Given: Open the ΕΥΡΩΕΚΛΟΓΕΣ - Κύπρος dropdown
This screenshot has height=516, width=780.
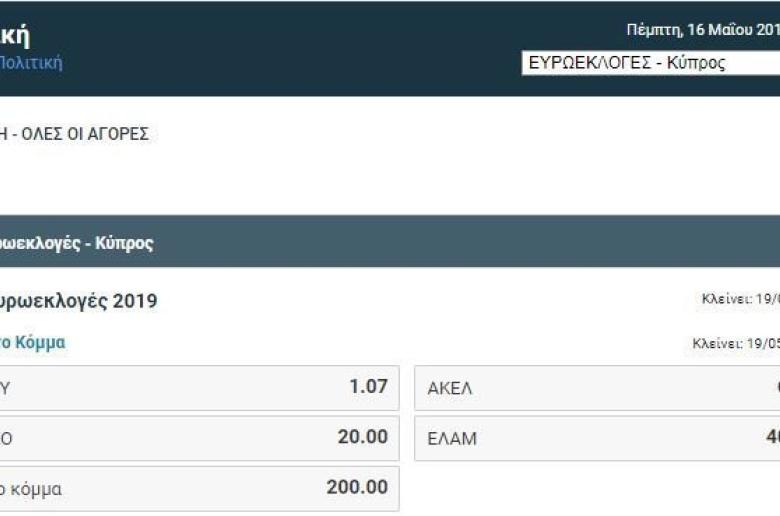Looking at the screenshot, I should point(651,63).
